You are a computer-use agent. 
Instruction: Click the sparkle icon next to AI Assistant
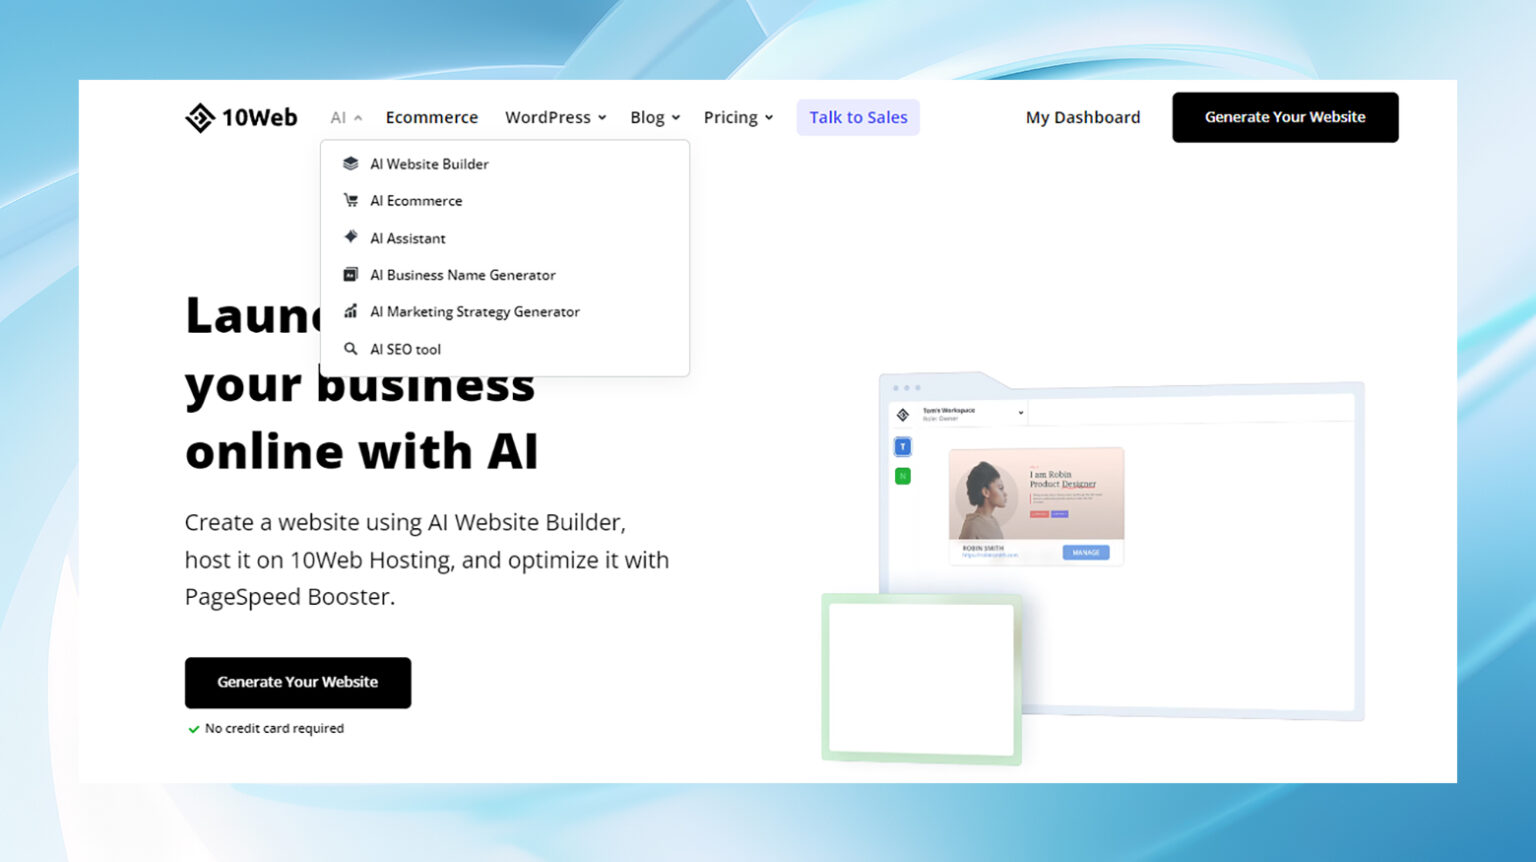coord(351,237)
